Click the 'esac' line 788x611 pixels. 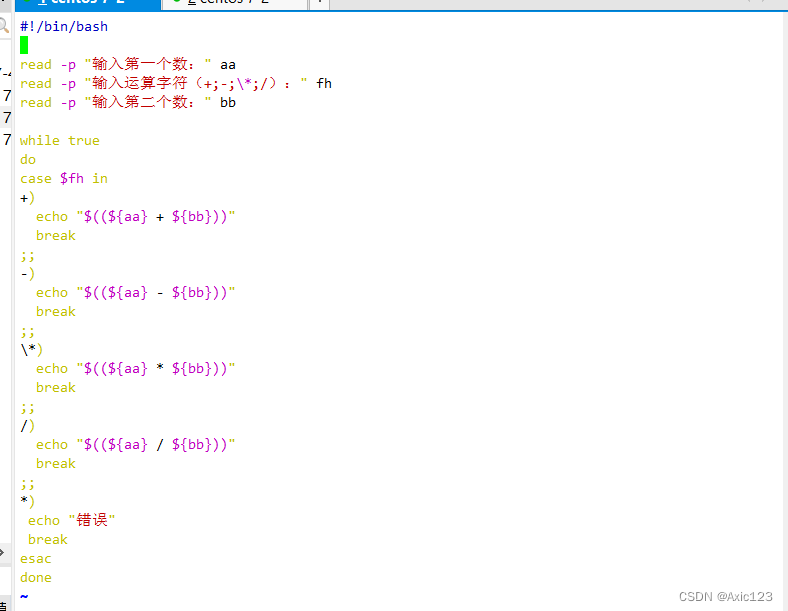(x=36, y=559)
